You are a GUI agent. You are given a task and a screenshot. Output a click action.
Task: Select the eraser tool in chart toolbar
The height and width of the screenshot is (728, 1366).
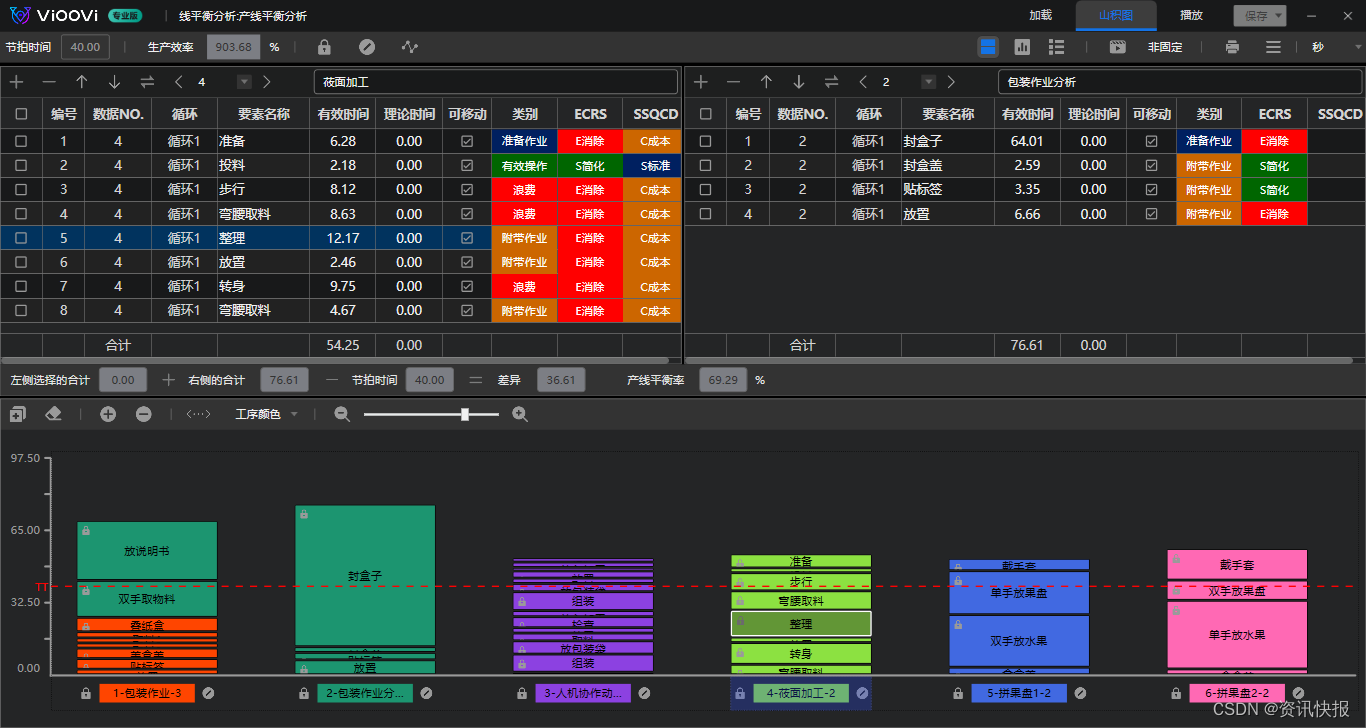[54, 414]
